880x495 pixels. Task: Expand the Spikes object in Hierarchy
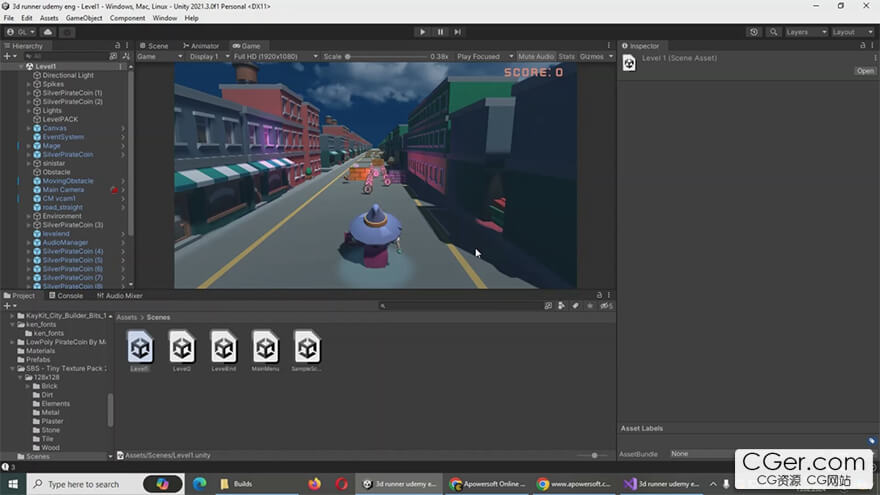click(29, 84)
